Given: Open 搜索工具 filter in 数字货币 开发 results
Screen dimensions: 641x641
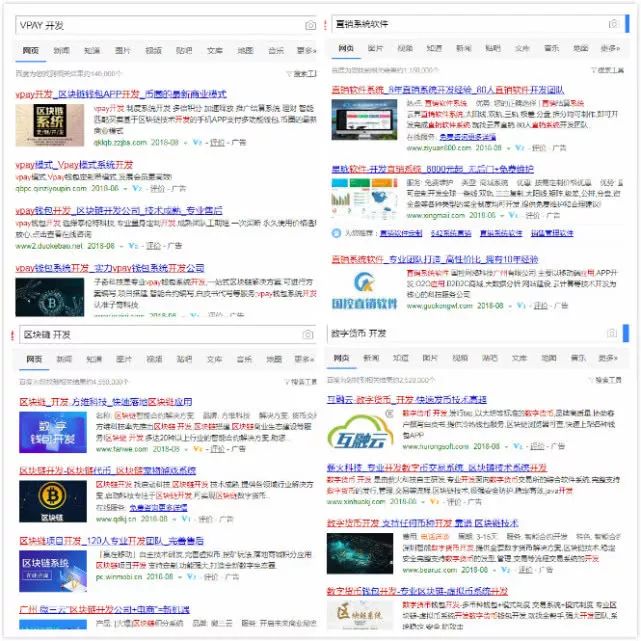Looking at the screenshot, I should pos(605,380).
